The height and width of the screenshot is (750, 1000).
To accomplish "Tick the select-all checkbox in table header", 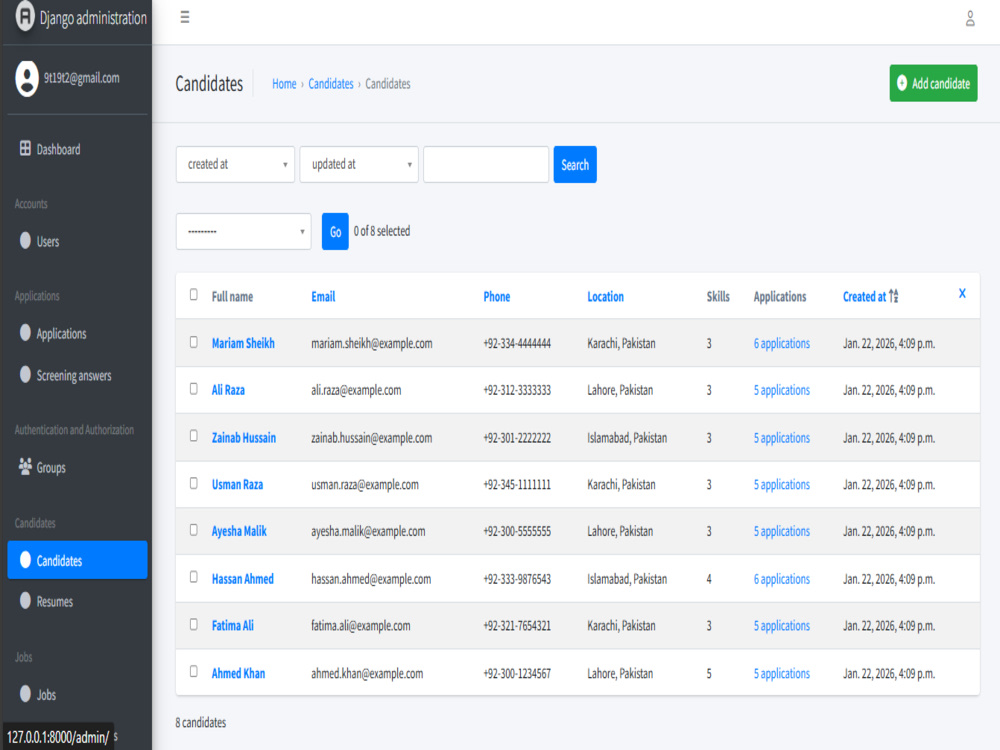I will [x=193, y=294].
